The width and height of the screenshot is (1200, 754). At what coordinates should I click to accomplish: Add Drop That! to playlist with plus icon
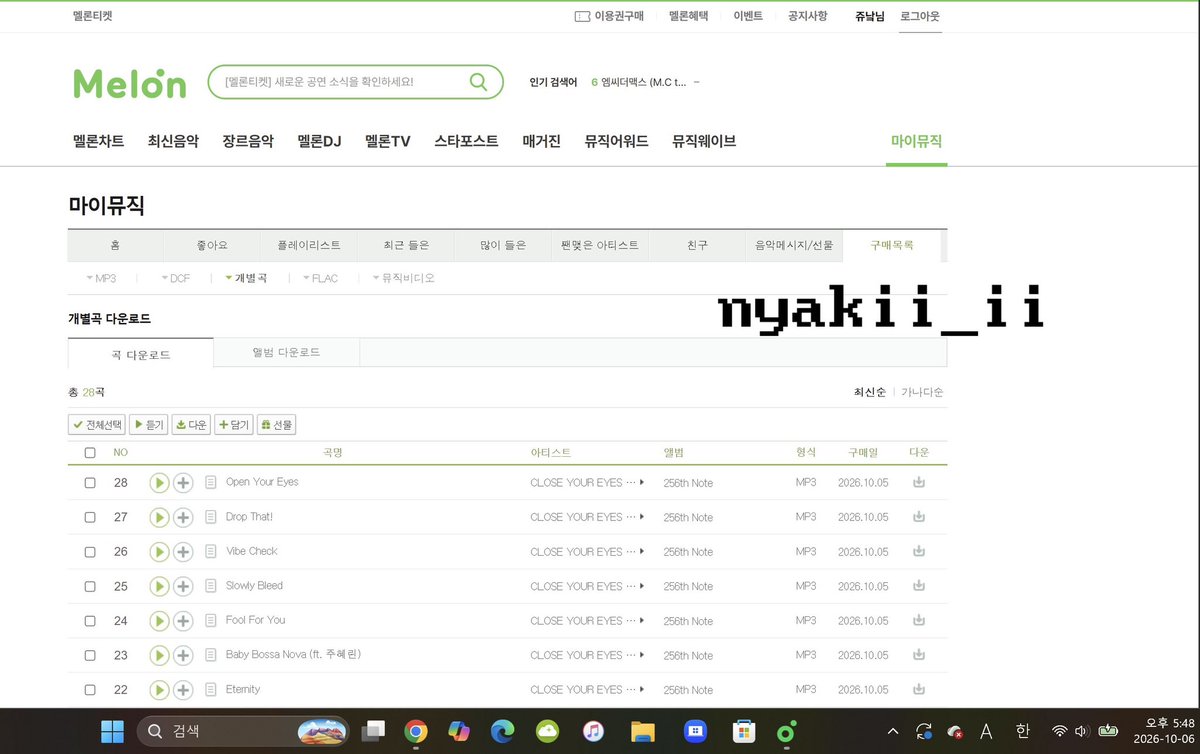(x=183, y=517)
